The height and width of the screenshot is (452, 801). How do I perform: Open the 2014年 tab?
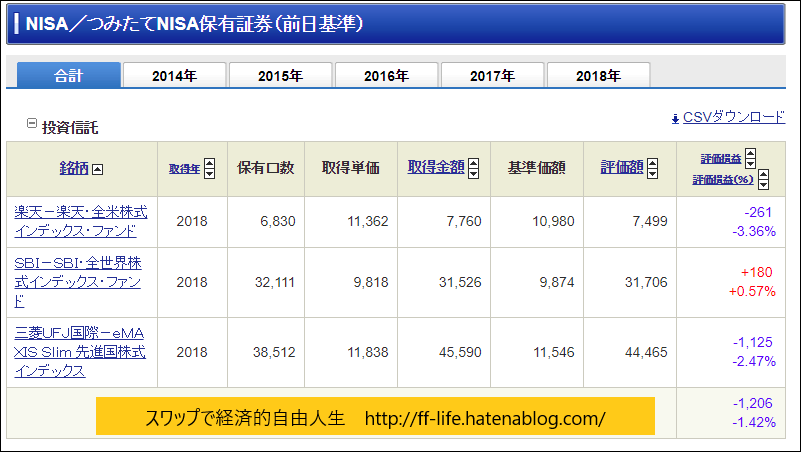click(175, 76)
